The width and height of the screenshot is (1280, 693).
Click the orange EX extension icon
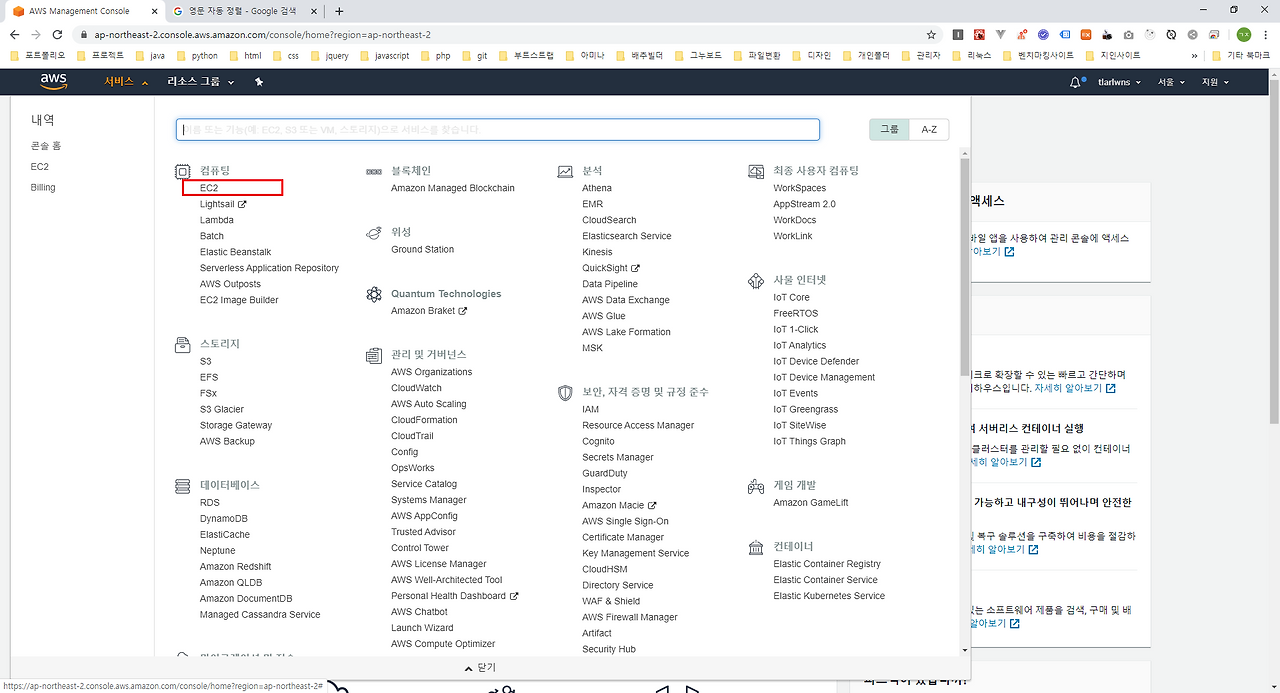coord(1086,34)
